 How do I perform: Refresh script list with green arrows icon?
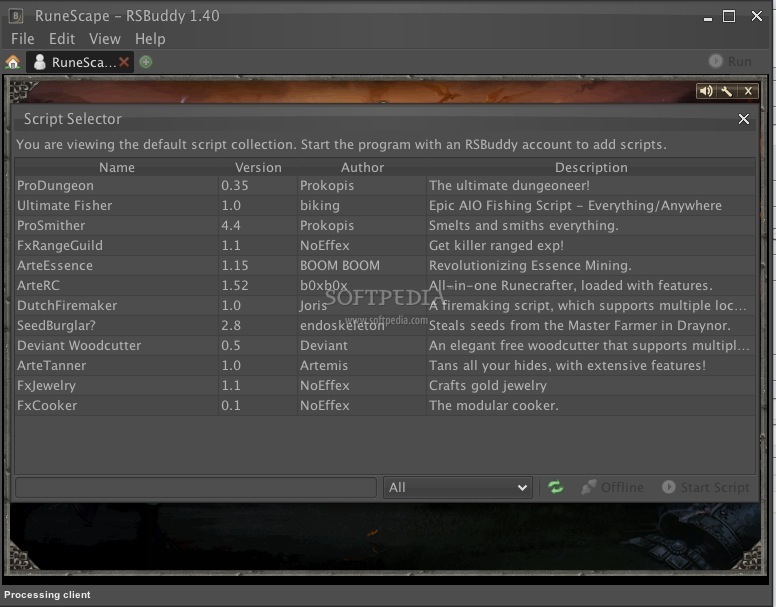(556, 487)
